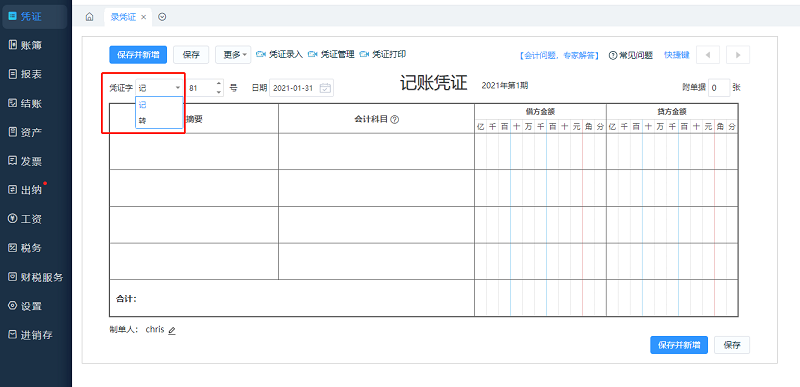Click the voucher number field 81

[201, 88]
